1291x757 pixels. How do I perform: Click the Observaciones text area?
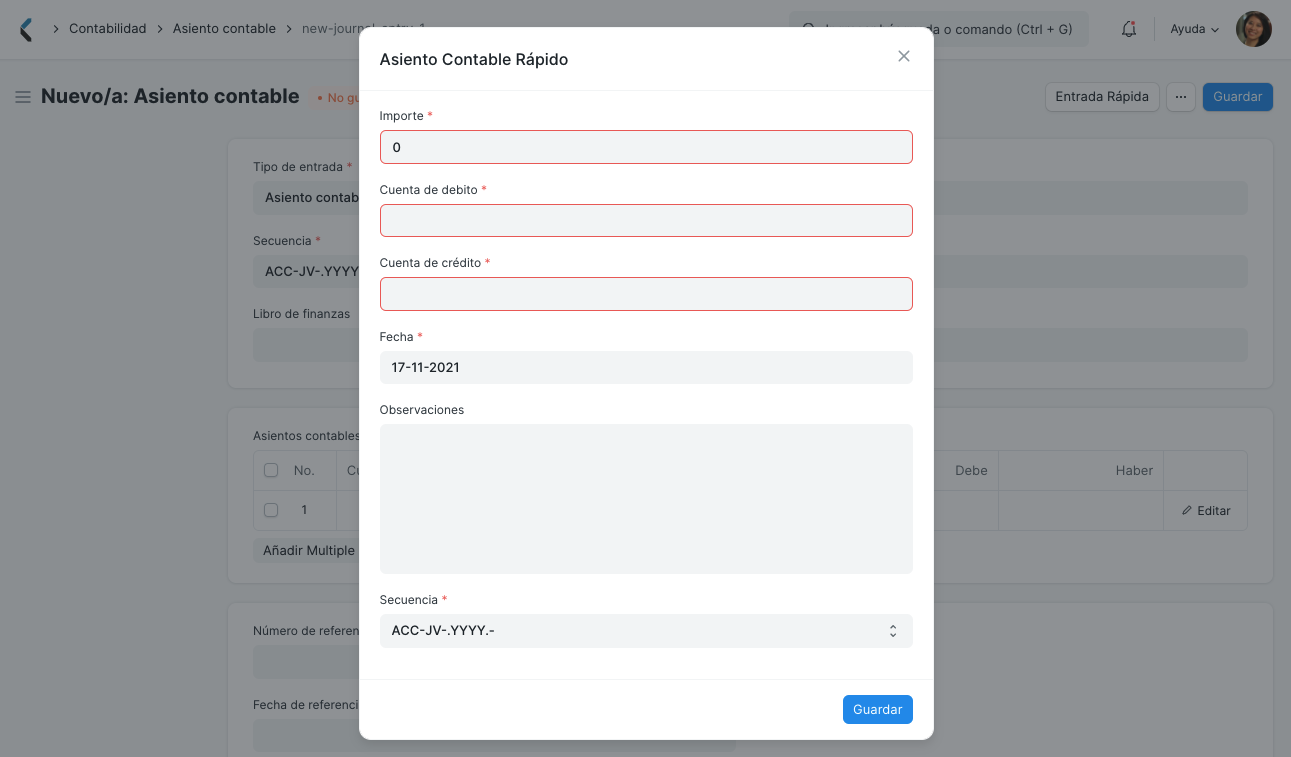[x=646, y=499]
